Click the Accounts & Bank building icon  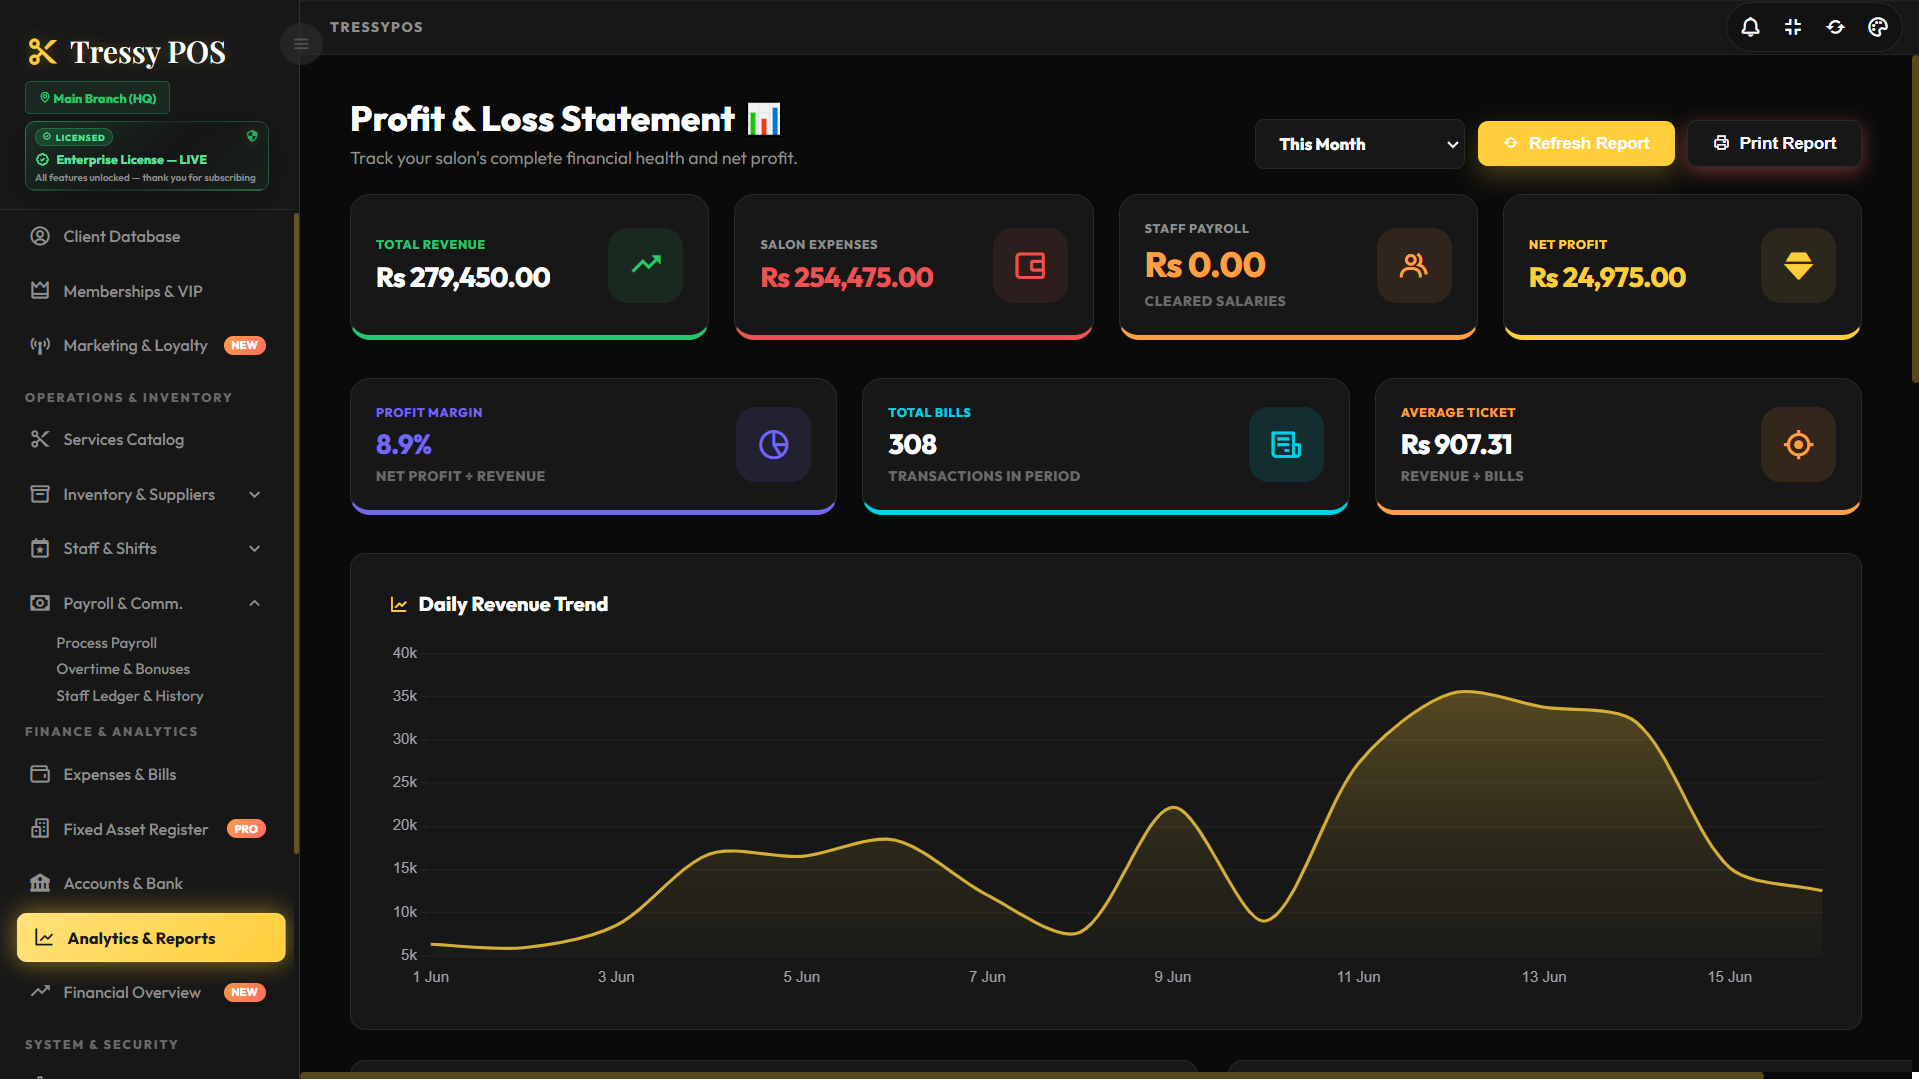point(40,883)
